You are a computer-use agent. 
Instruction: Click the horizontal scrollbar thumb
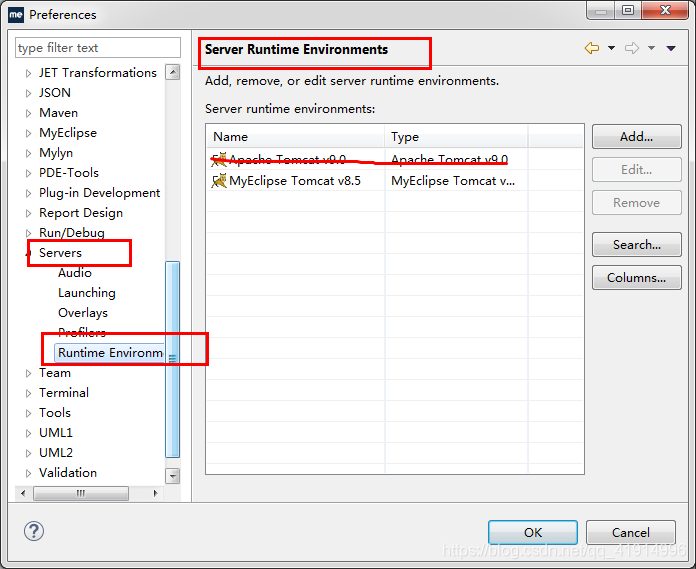click(81, 493)
